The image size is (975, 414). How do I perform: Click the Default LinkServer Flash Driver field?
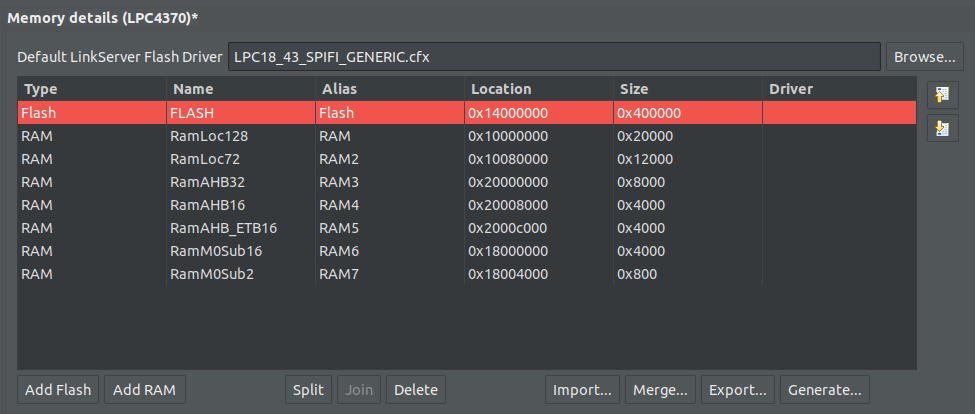pos(554,56)
